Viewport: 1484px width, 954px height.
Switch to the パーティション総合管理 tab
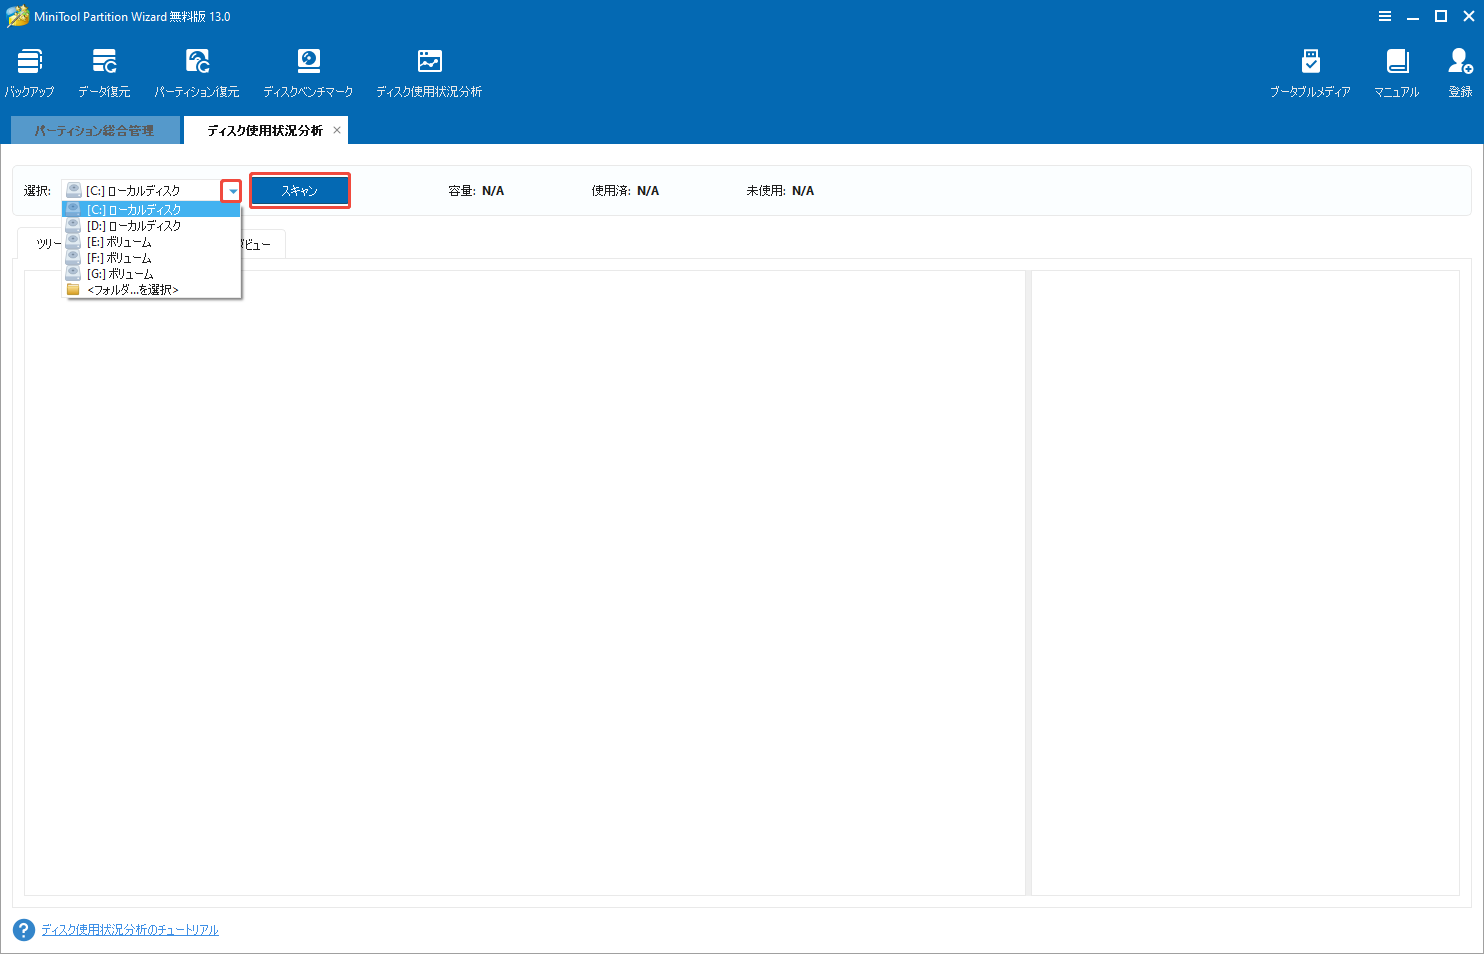coord(95,130)
